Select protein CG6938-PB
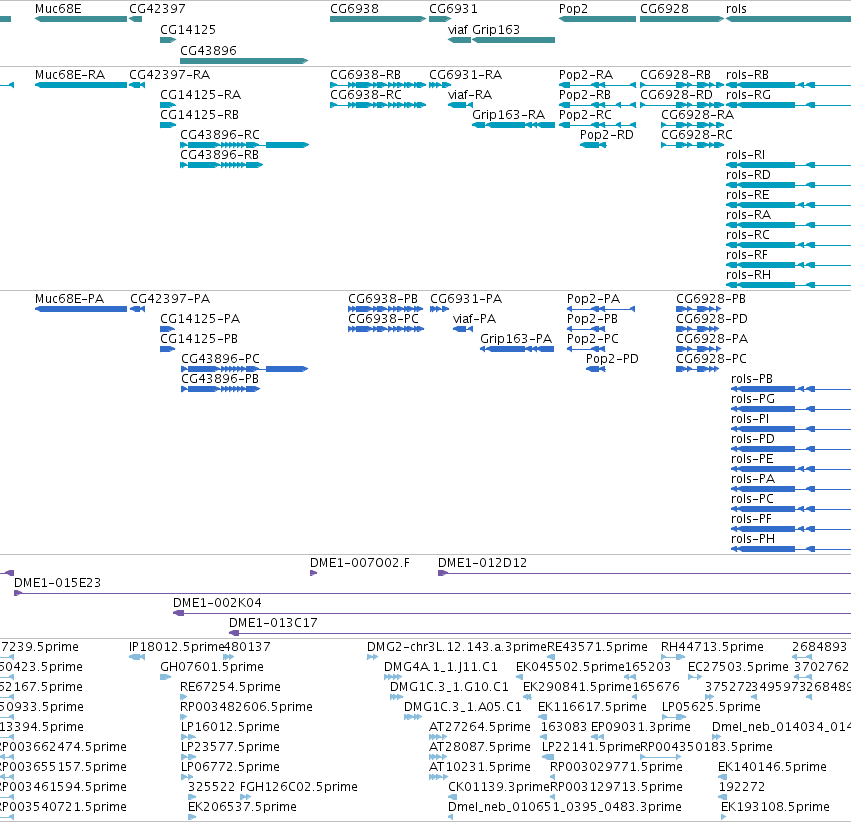 [x=383, y=298]
